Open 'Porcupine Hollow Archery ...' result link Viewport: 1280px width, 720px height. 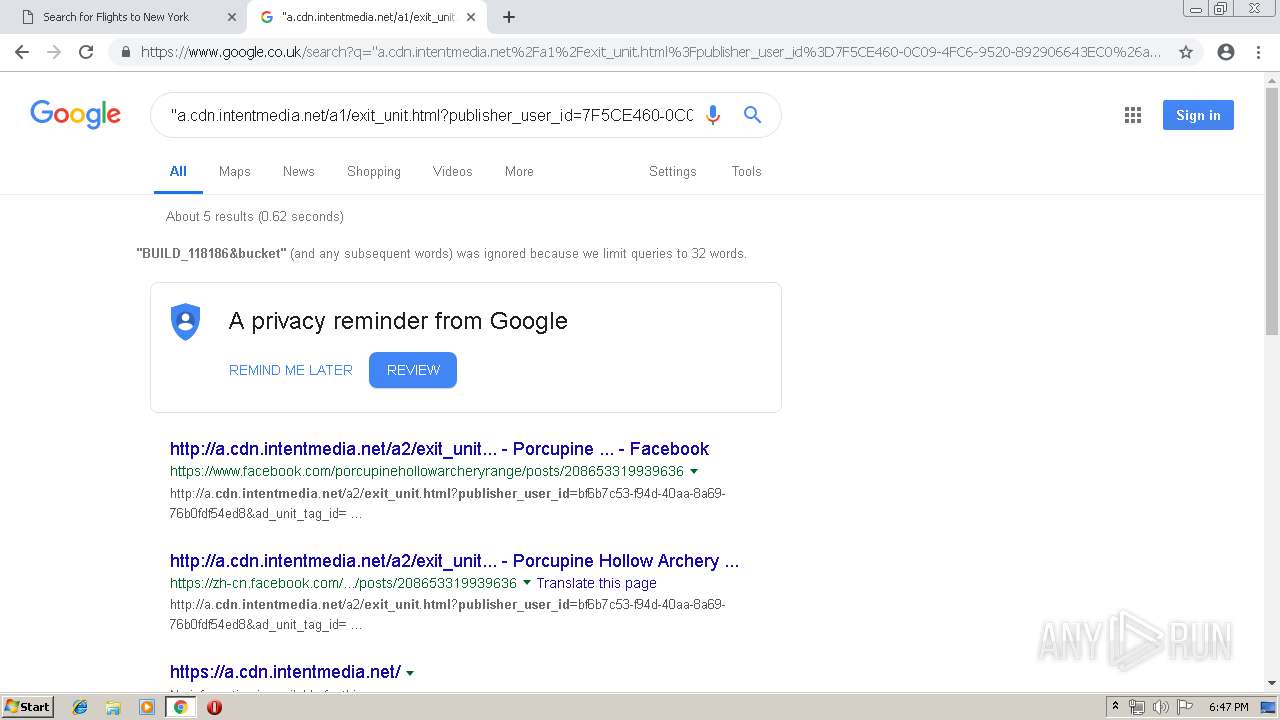click(x=455, y=561)
